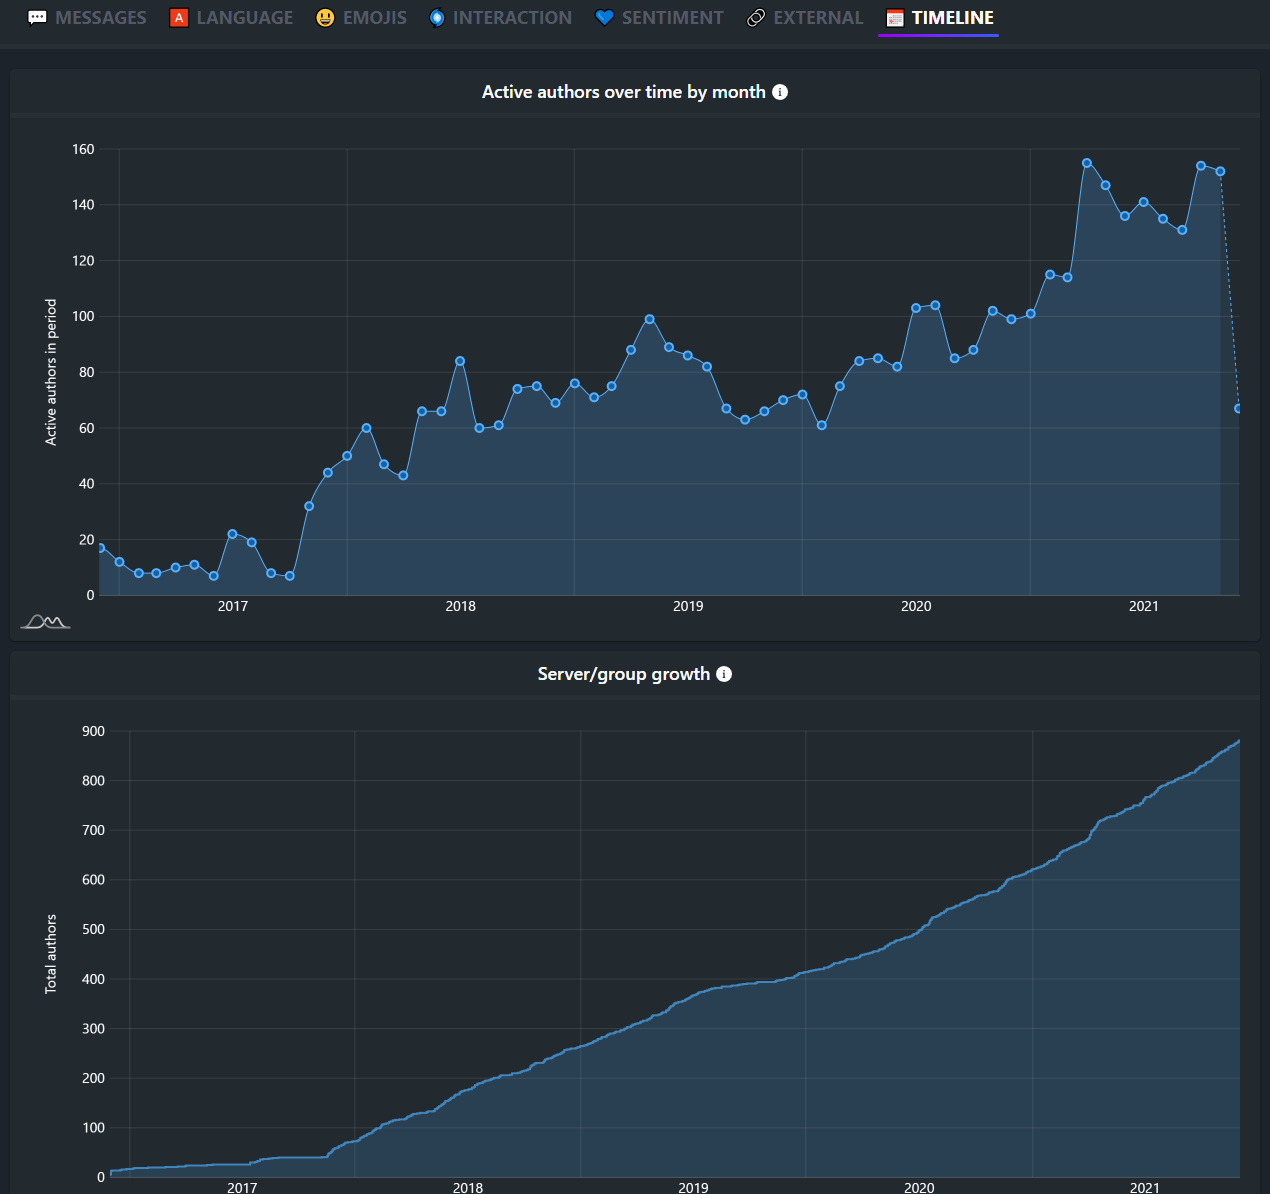Select the LANGUAGE tab

(x=244, y=17)
